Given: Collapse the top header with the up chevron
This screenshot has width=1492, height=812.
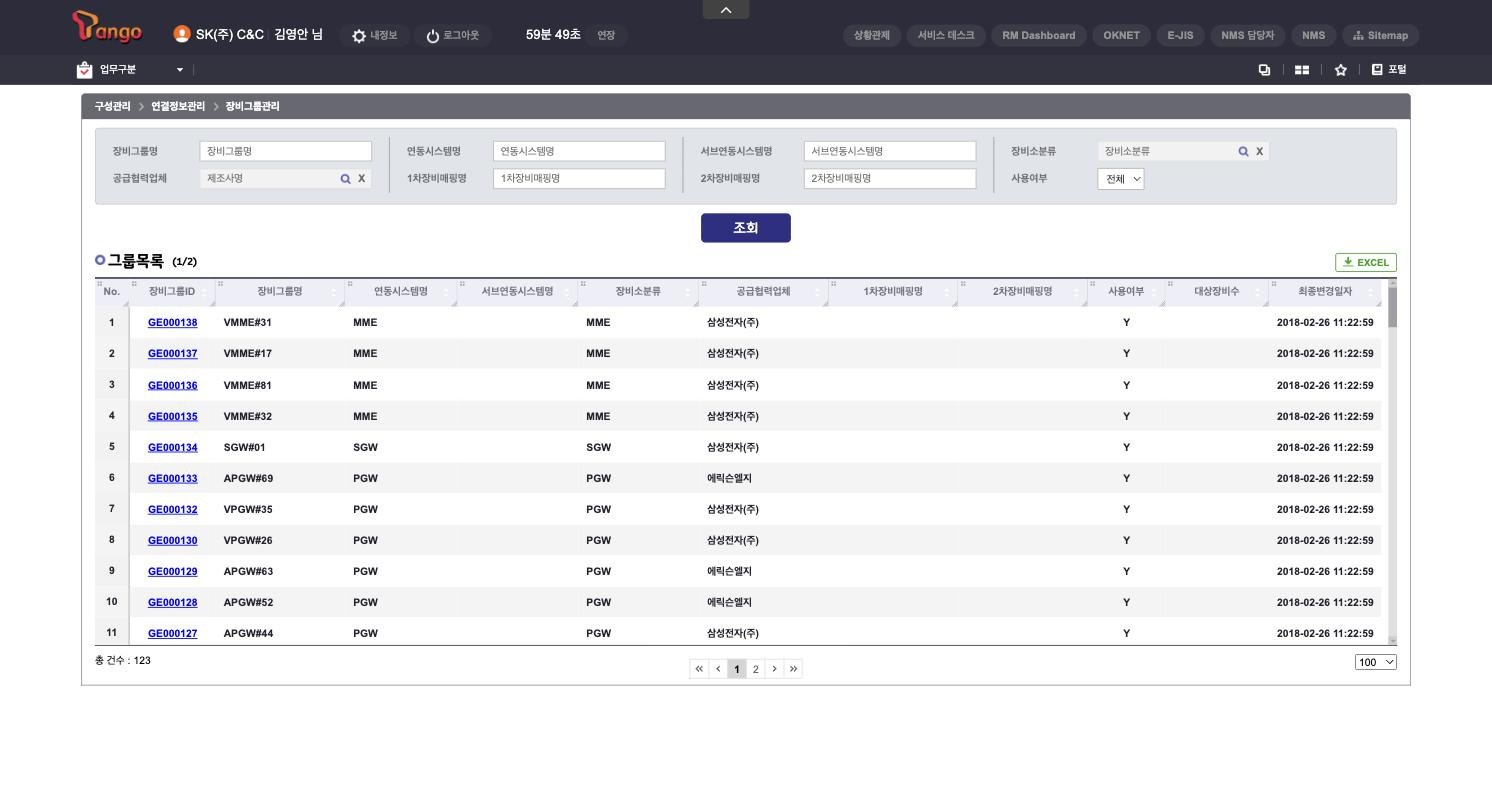Looking at the screenshot, I should [726, 10].
